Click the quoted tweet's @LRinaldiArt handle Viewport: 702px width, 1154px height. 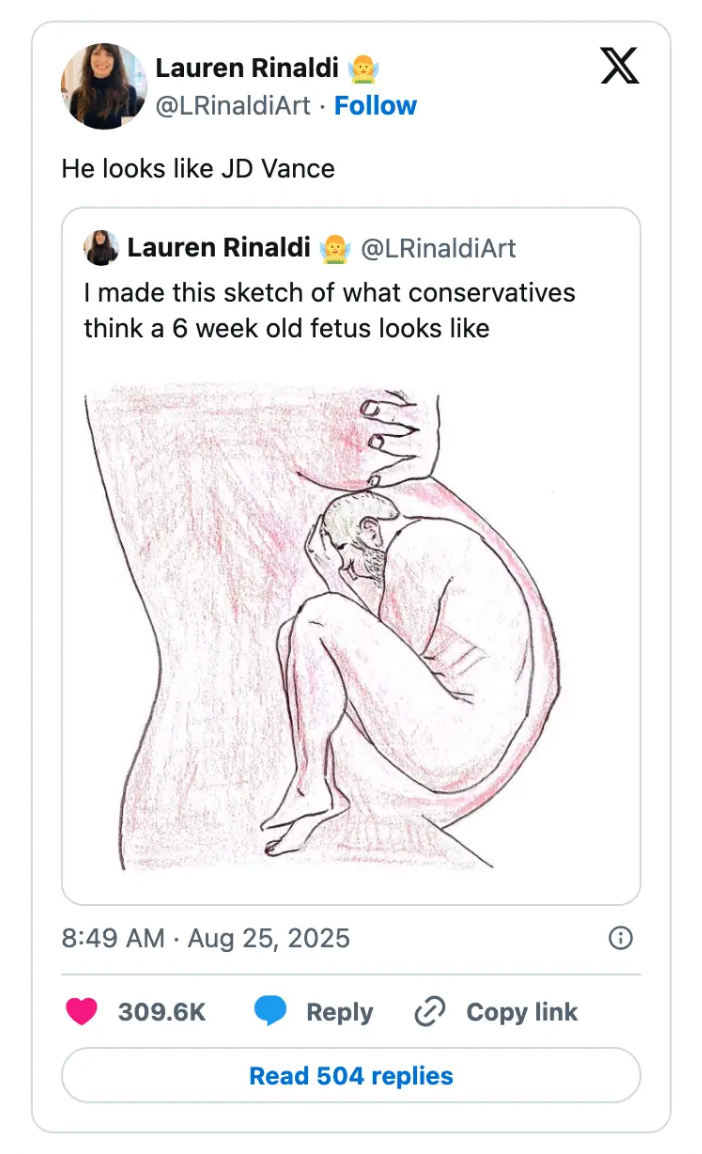[x=440, y=247]
